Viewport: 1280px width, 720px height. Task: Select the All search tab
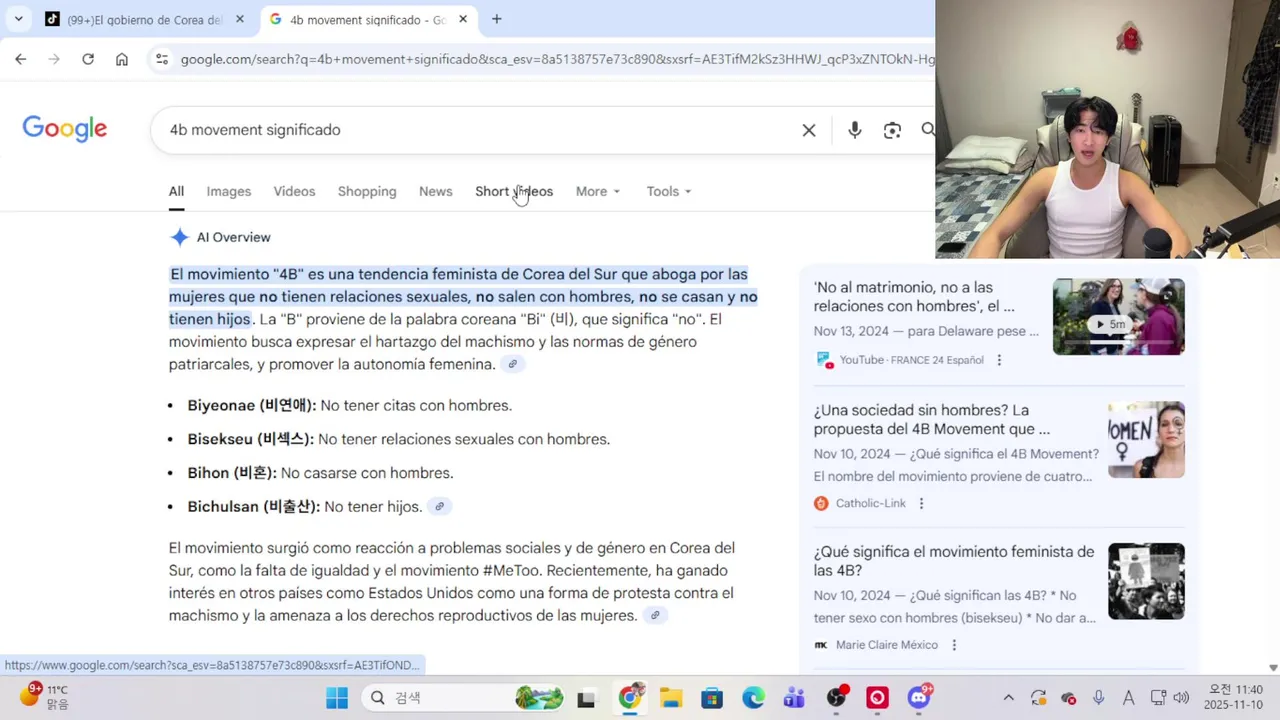(176, 191)
